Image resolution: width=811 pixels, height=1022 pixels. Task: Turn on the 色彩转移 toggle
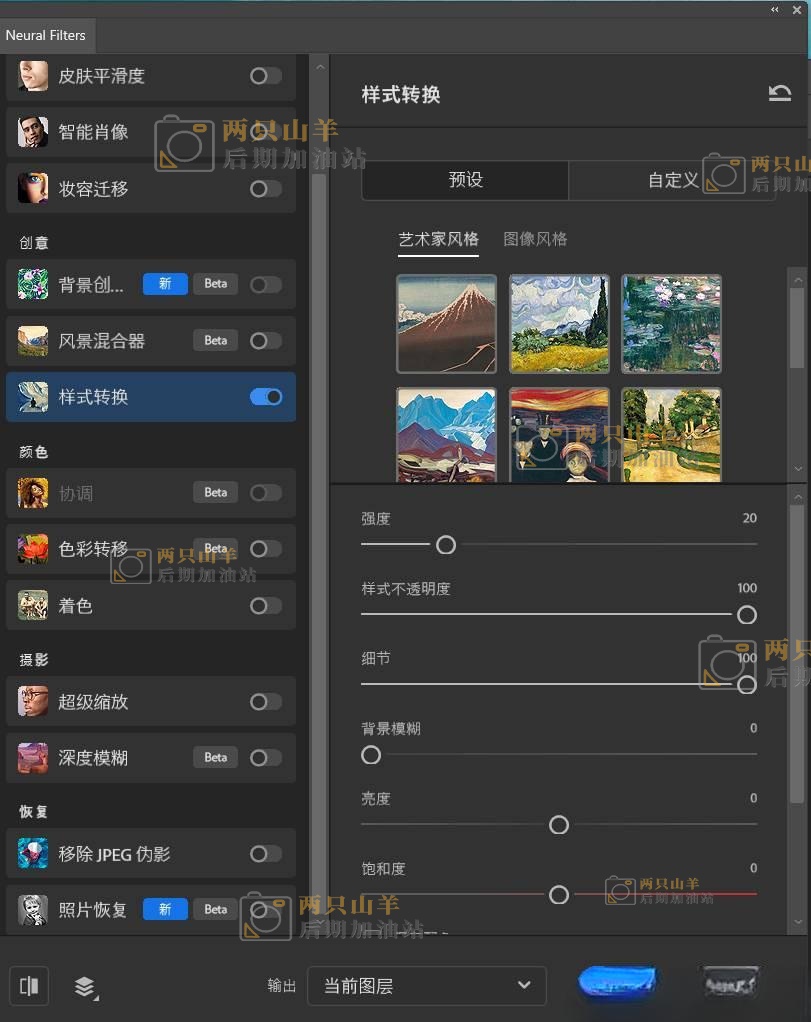tap(266, 549)
